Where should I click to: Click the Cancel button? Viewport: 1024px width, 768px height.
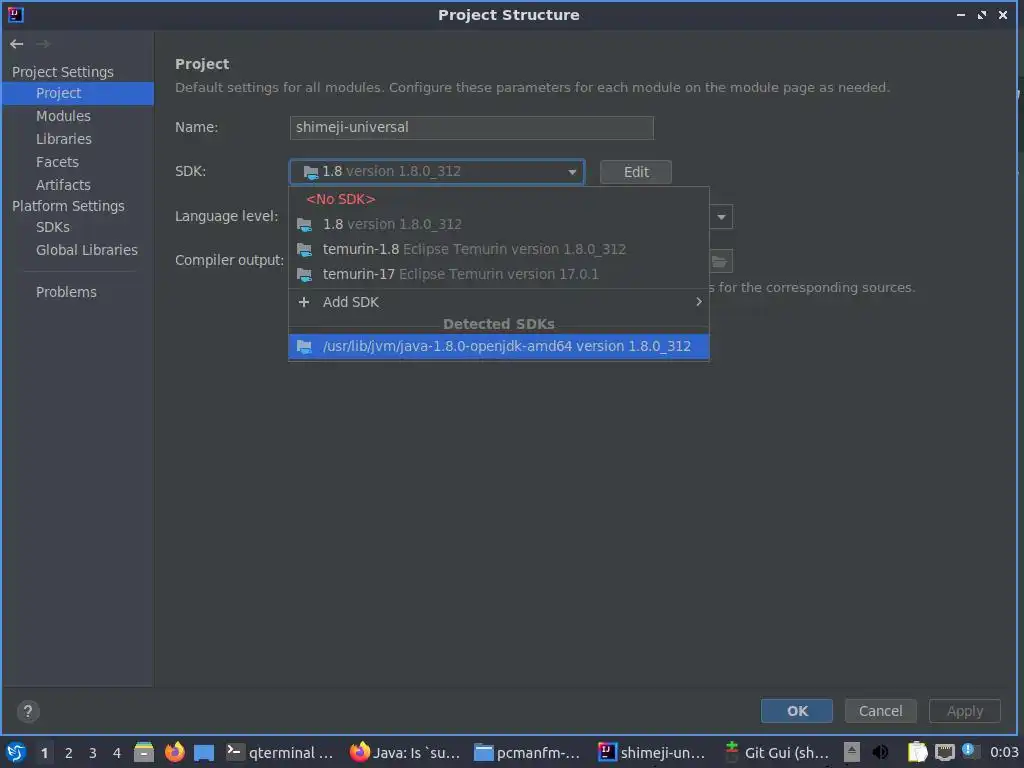tap(880, 711)
